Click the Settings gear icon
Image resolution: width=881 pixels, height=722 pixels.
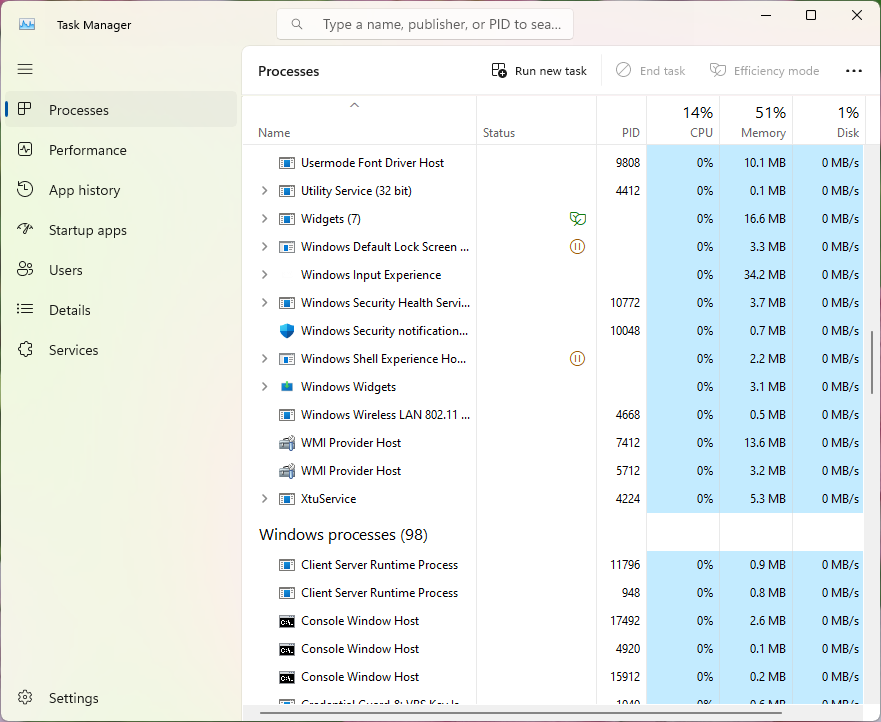click(x=25, y=697)
